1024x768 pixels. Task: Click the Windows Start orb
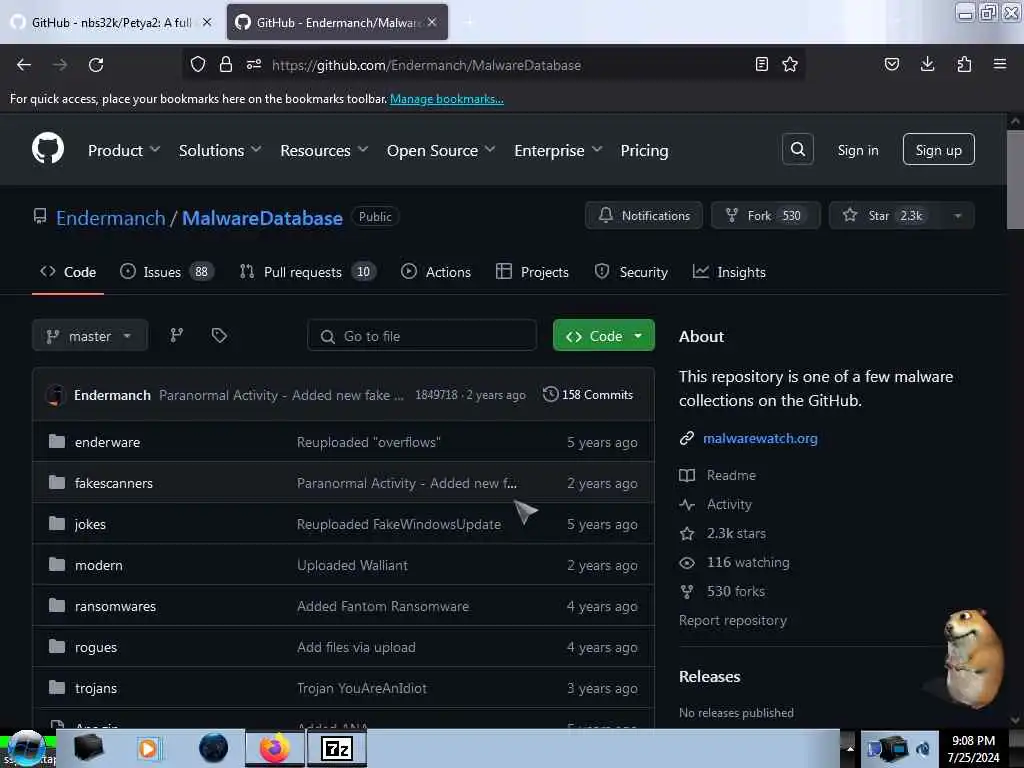pyautogui.click(x=26, y=748)
